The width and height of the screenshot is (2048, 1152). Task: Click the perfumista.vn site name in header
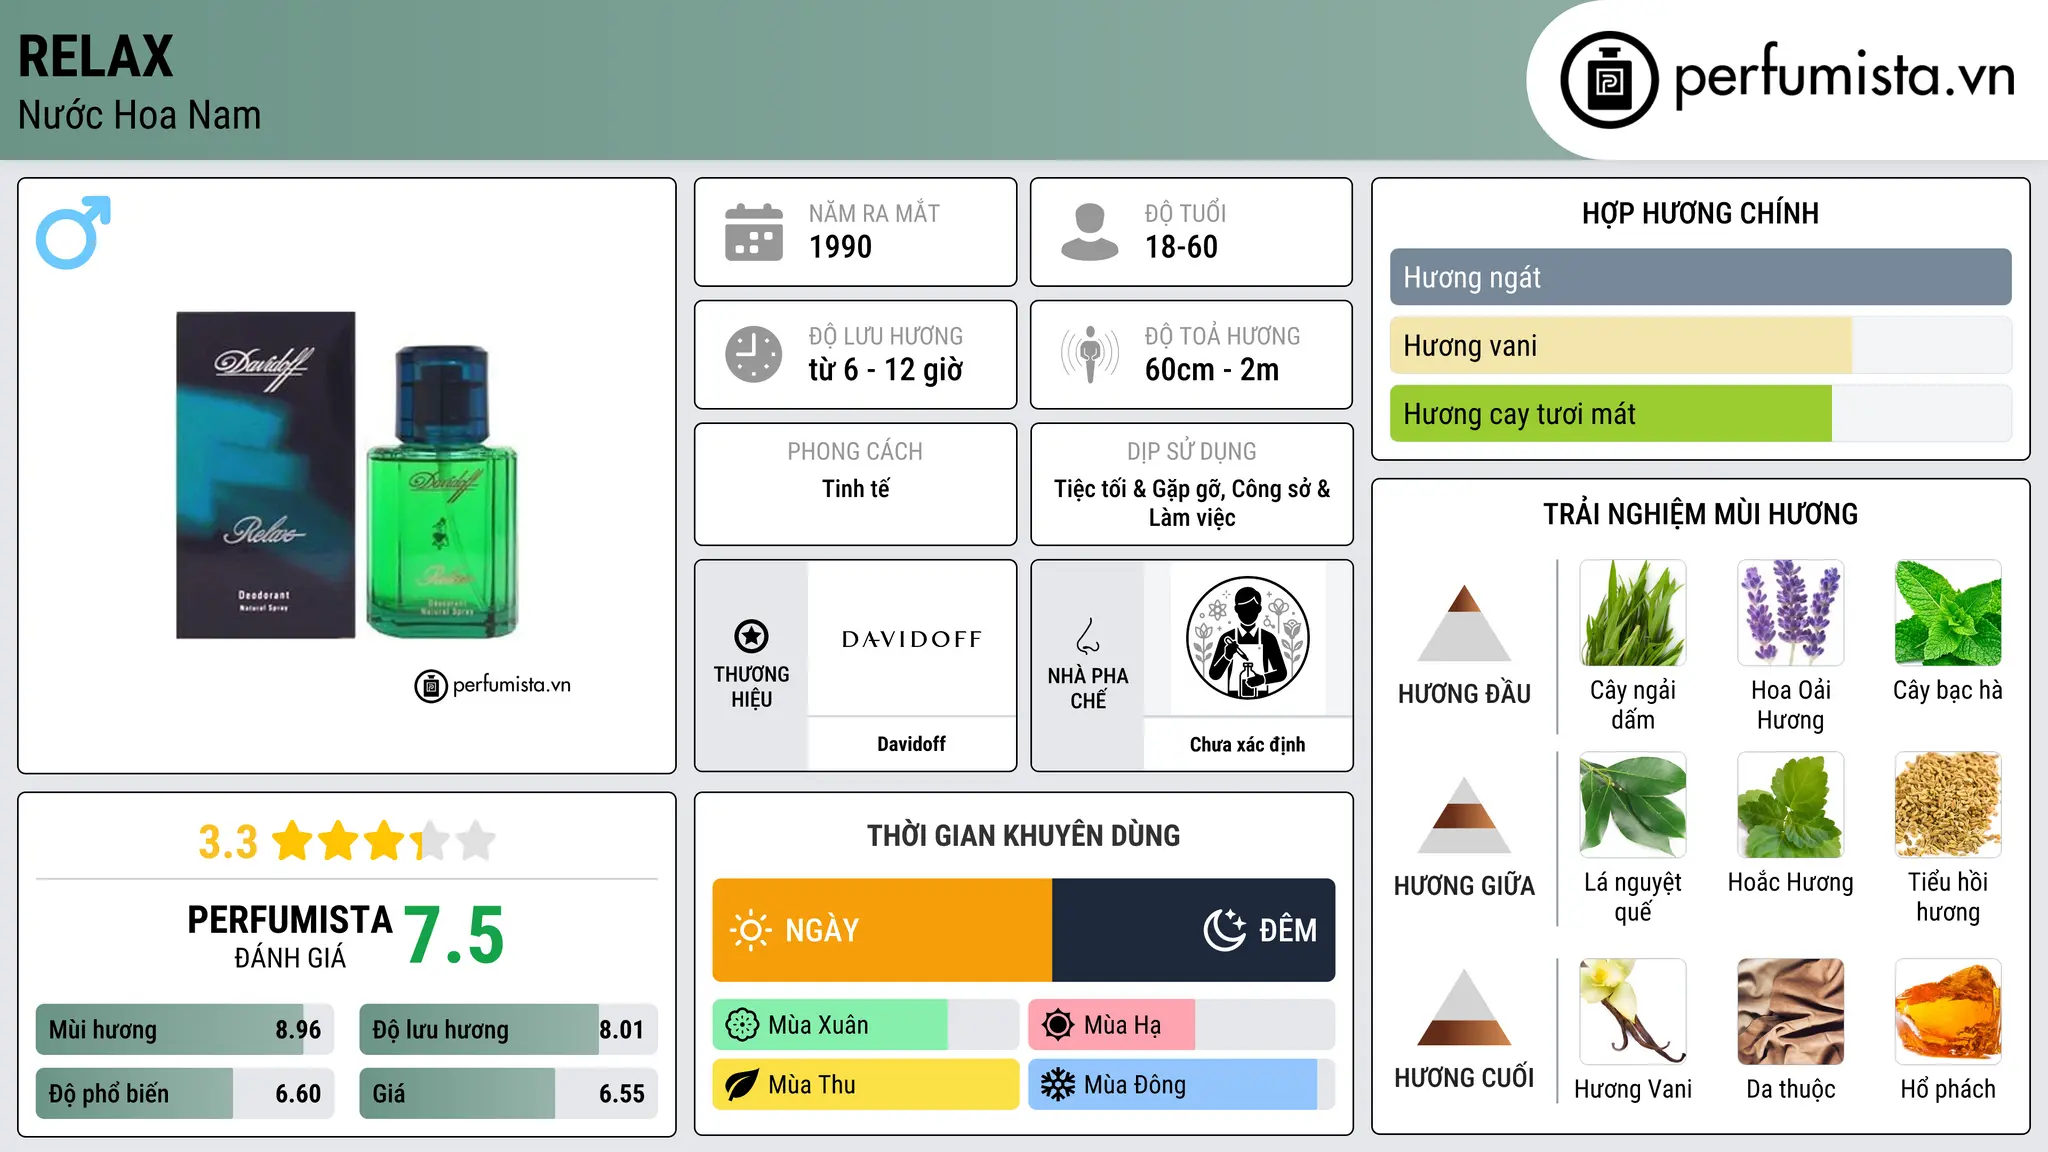pos(1845,76)
